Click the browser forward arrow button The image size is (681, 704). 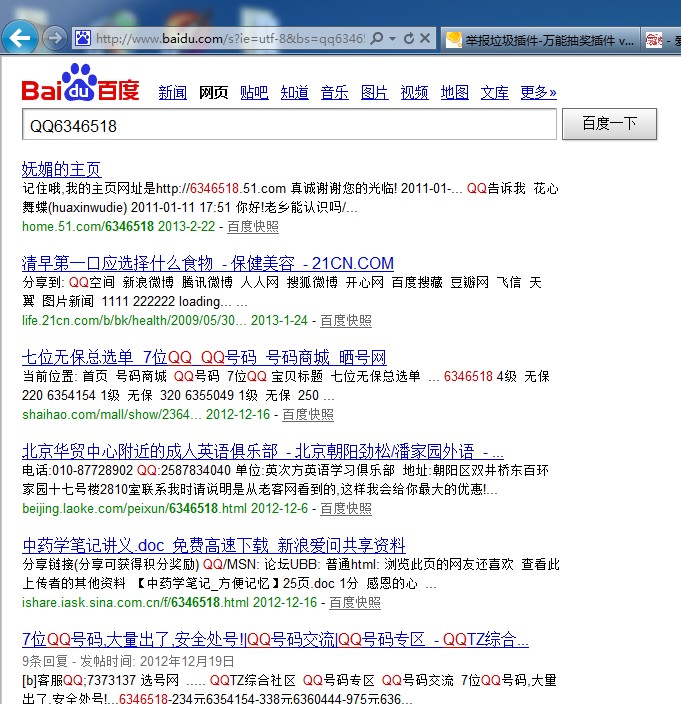[55, 38]
